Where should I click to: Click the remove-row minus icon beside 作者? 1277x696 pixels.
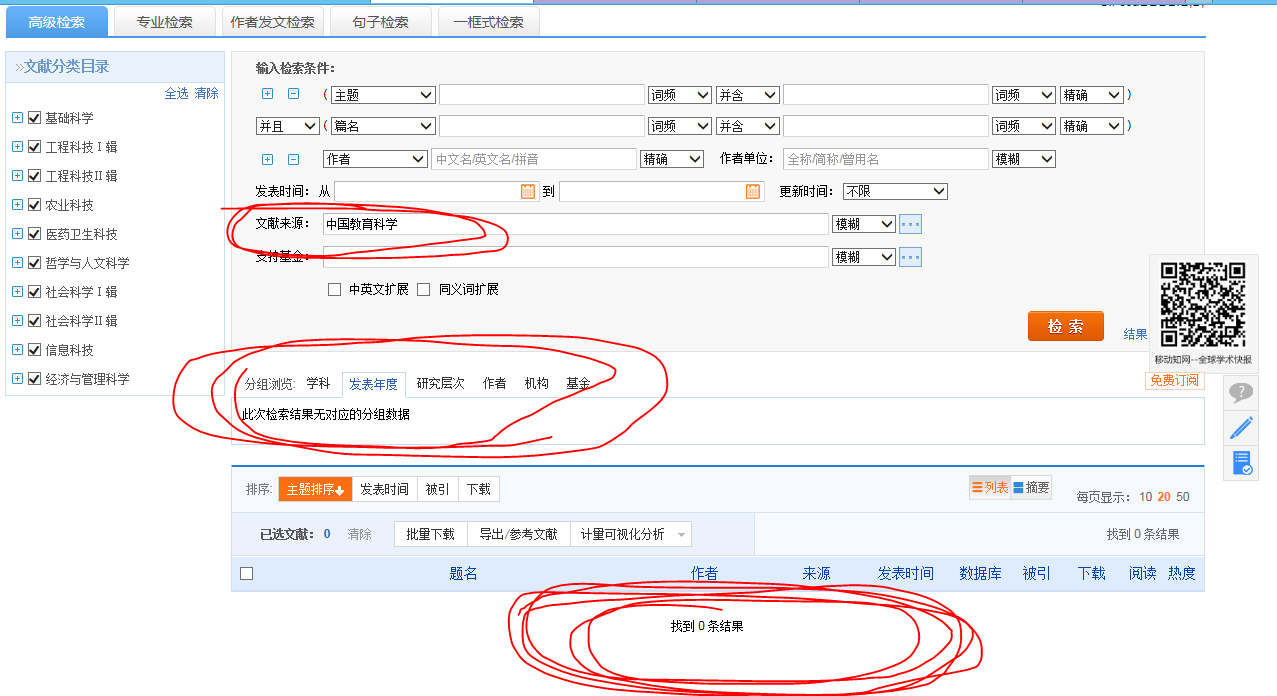293,159
